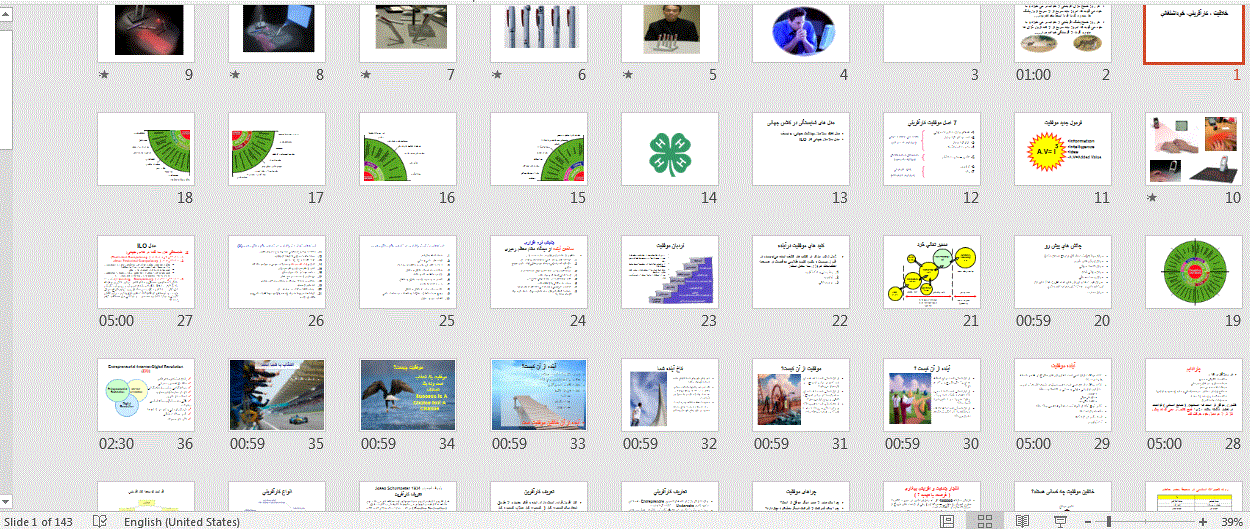This screenshot has width=1250, height=529.
Task: Open zoom dialog via 39% label
Action: [1231, 522]
